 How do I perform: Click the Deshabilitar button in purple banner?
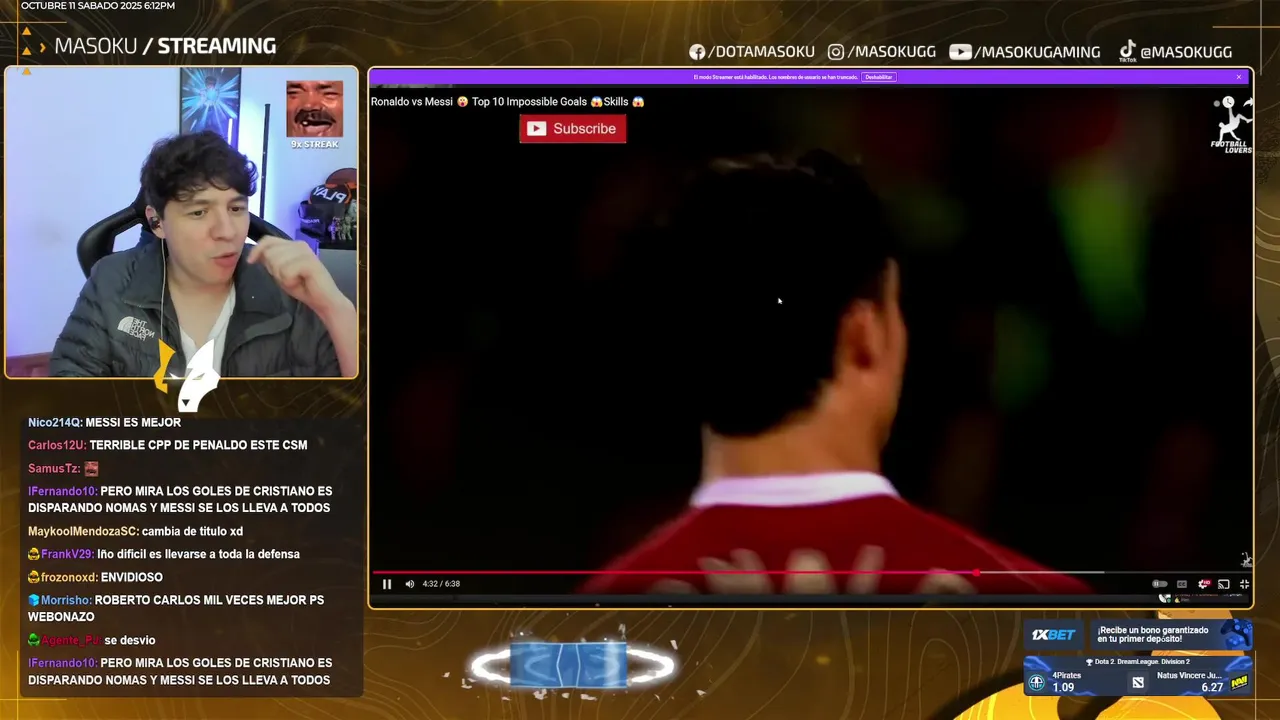click(x=878, y=77)
